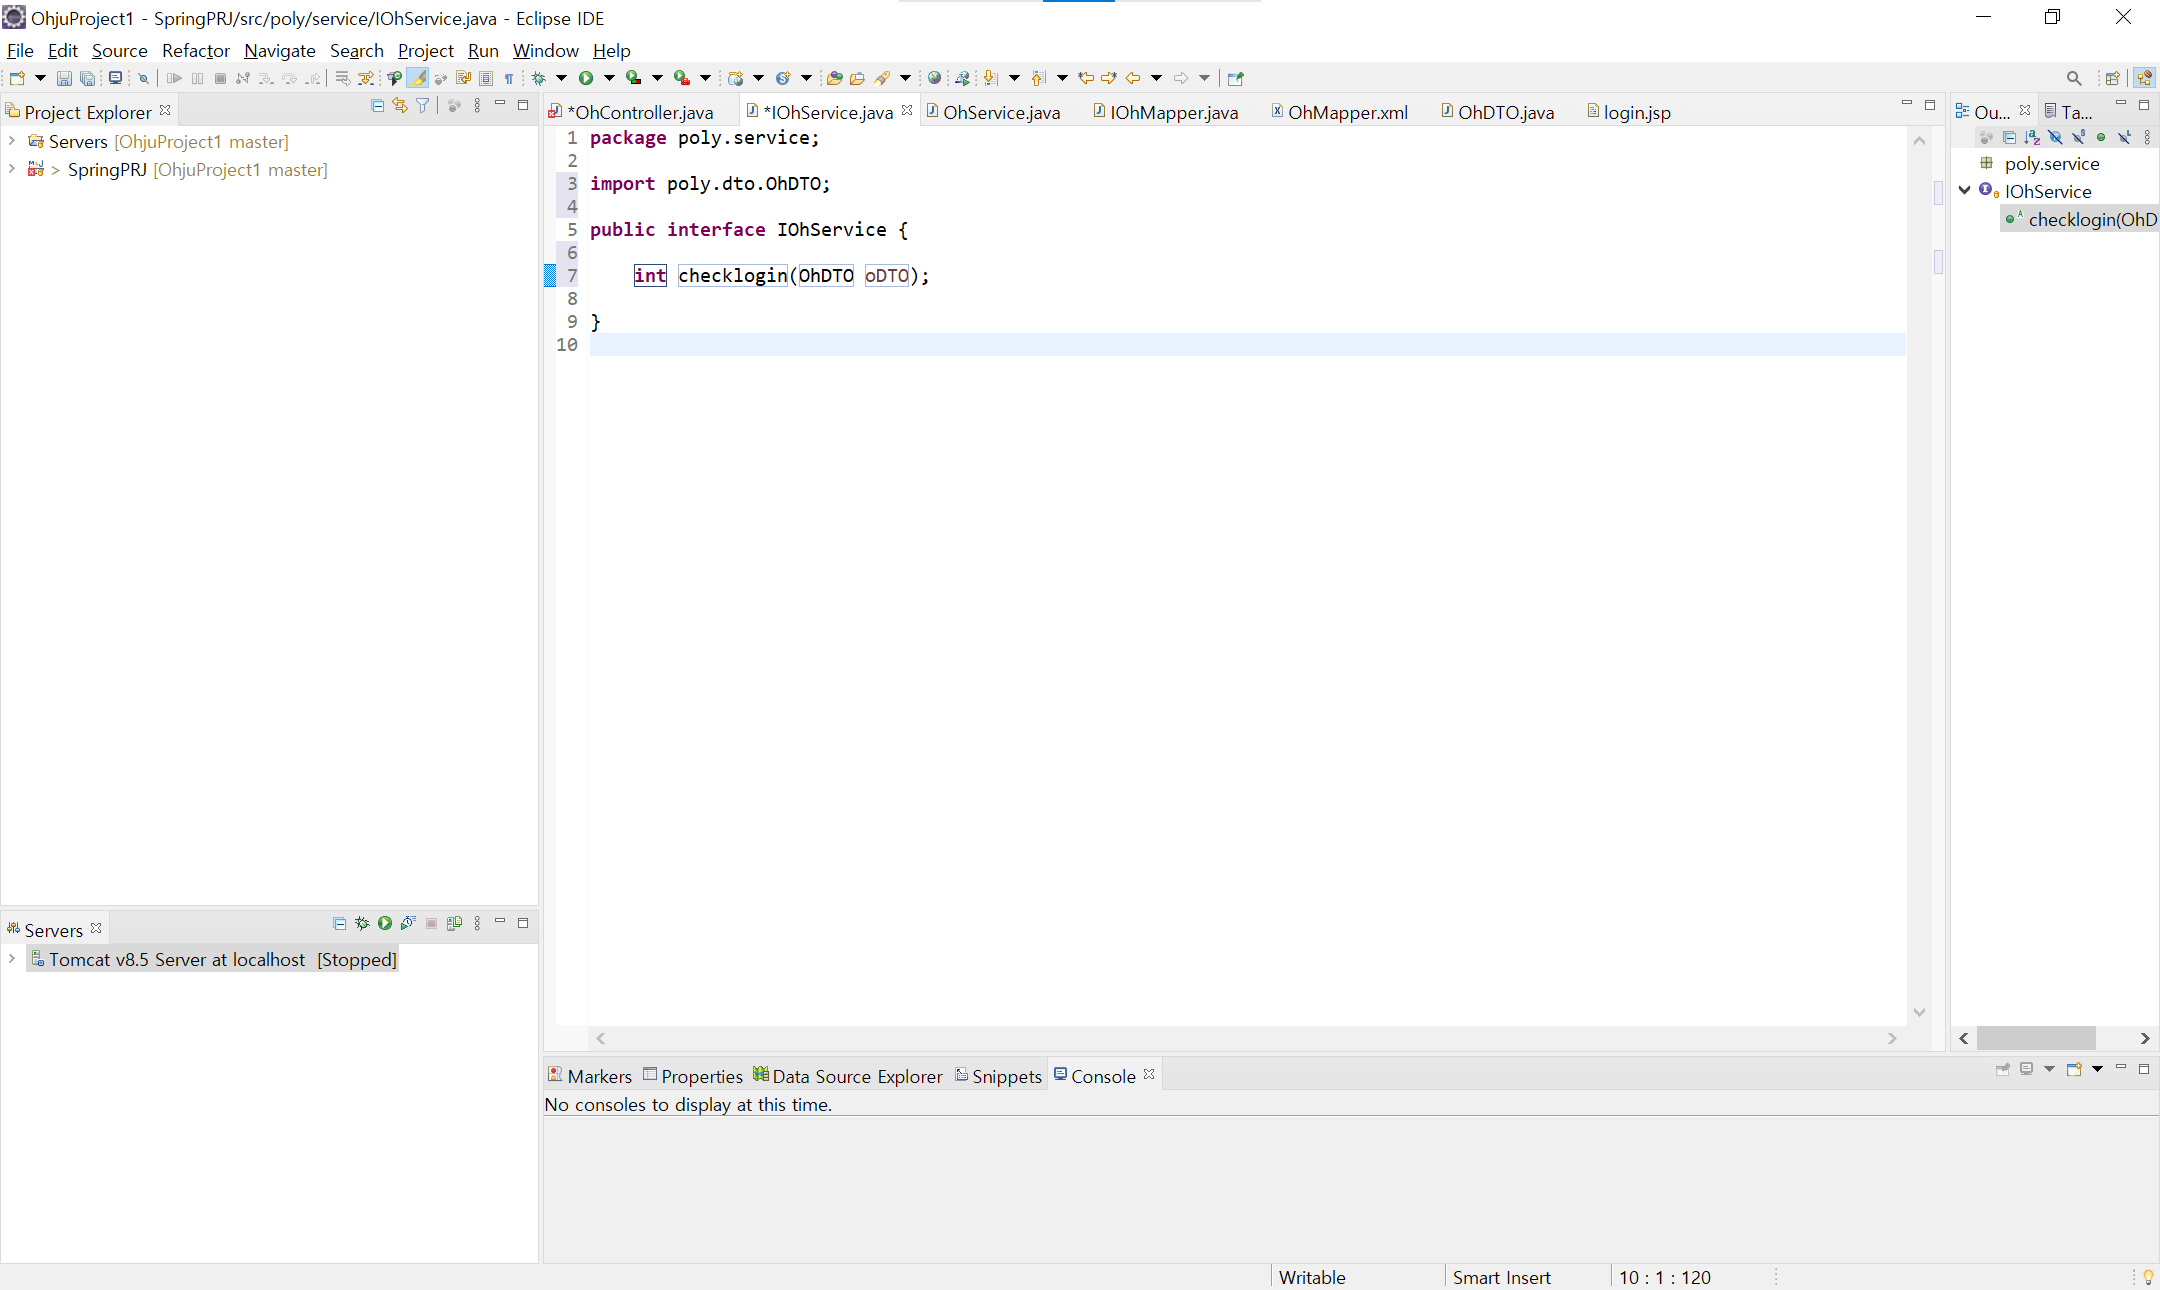Toggle Hide Fields in the Outline view
Viewport: 2160px width, 1290px height.
coord(2055,137)
